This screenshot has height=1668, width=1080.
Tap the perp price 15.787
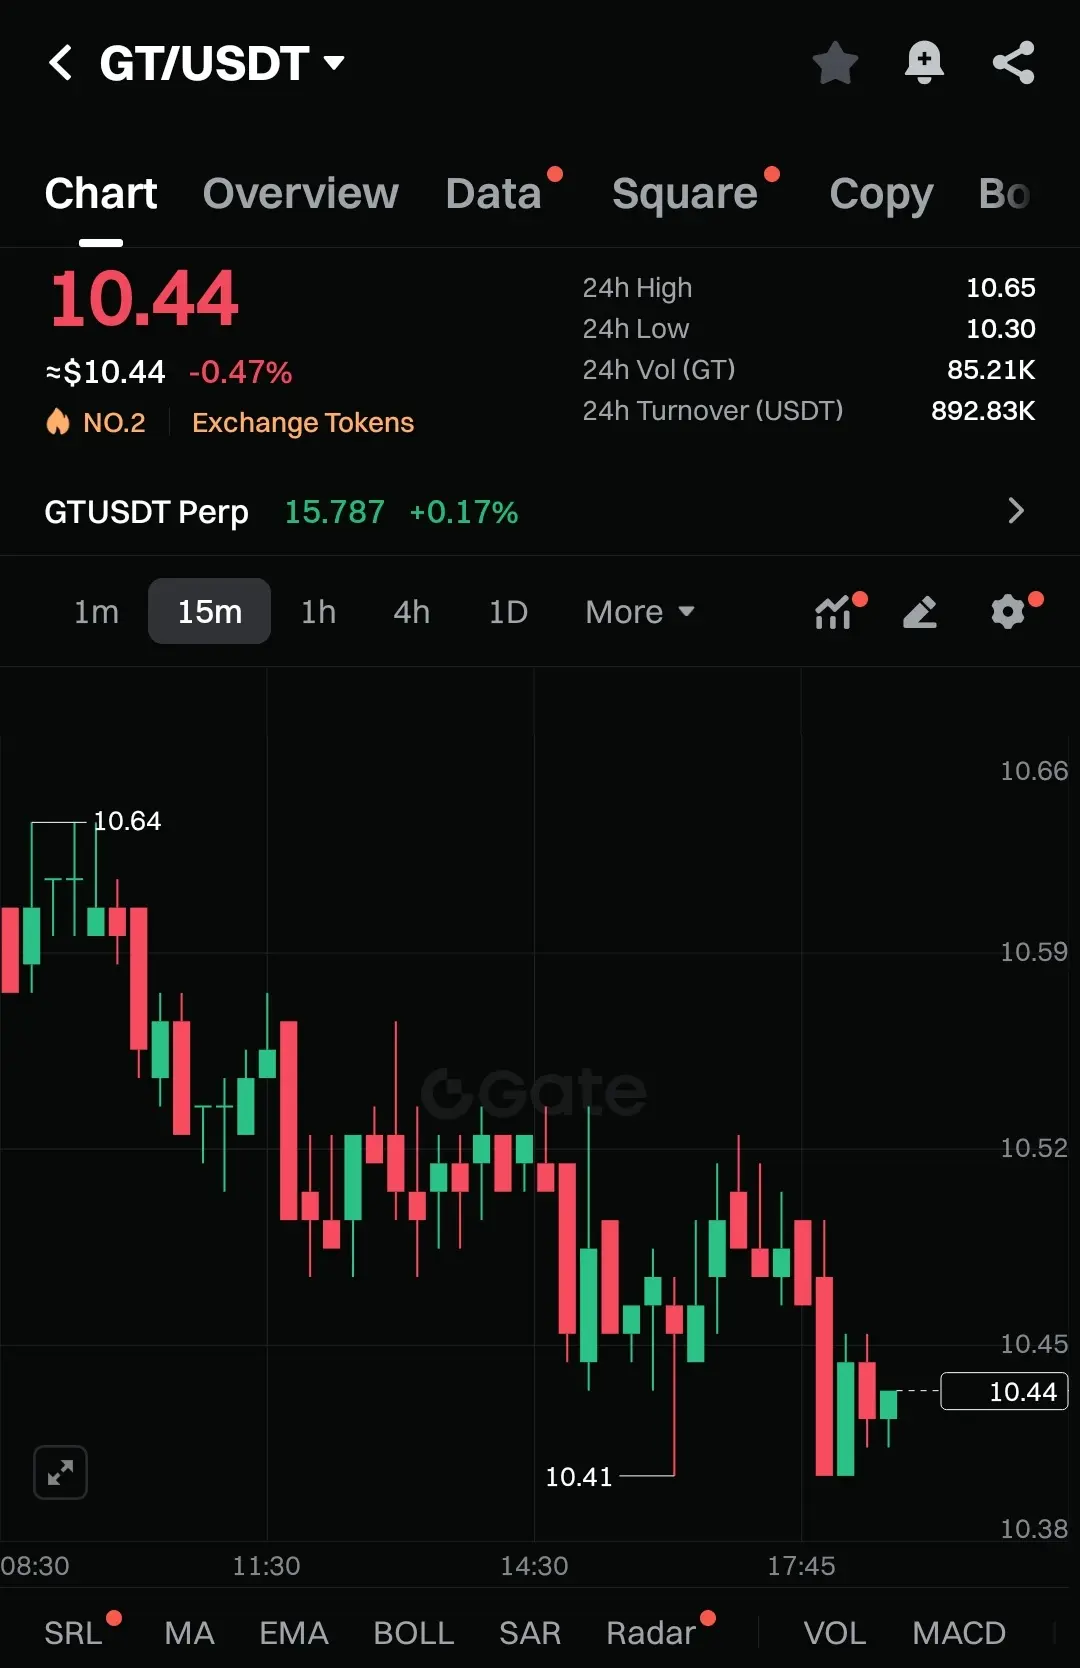334,512
